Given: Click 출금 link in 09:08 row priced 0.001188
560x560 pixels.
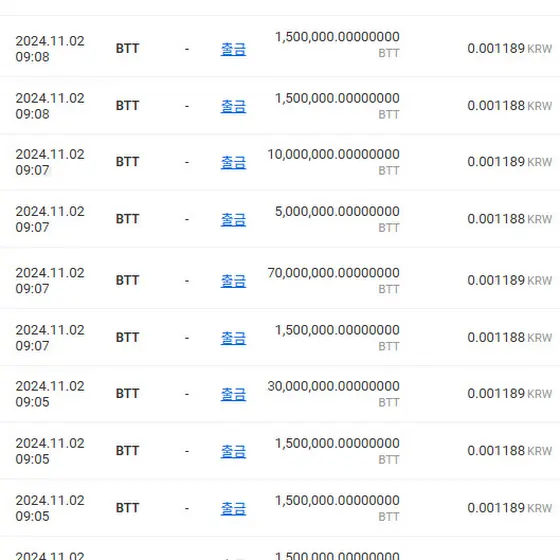Looking at the screenshot, I should 233,106.
